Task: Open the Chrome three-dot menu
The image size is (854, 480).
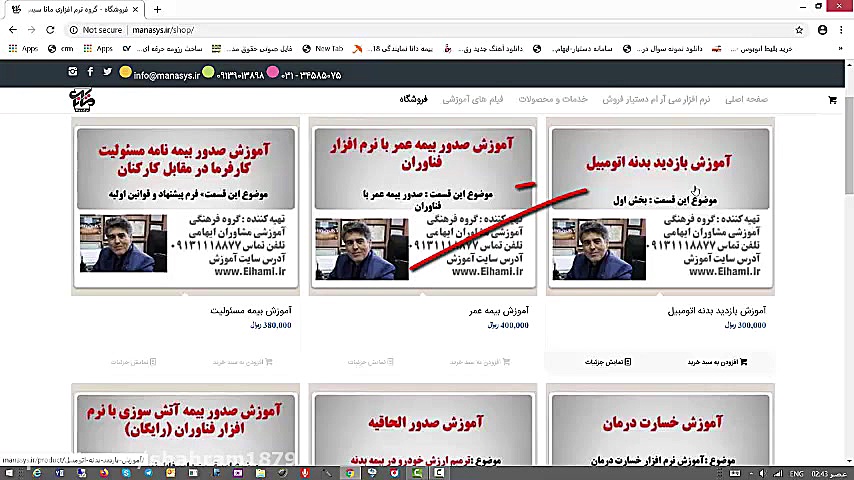Action: tap(841, 30)
